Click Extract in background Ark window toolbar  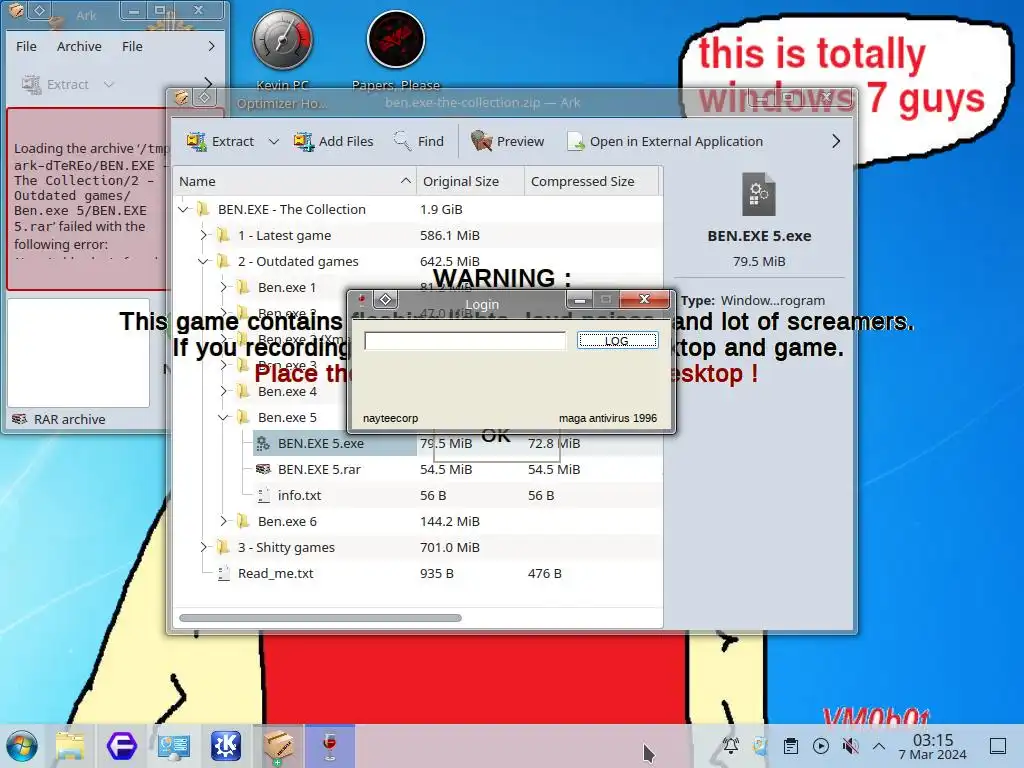click(56, 84)
